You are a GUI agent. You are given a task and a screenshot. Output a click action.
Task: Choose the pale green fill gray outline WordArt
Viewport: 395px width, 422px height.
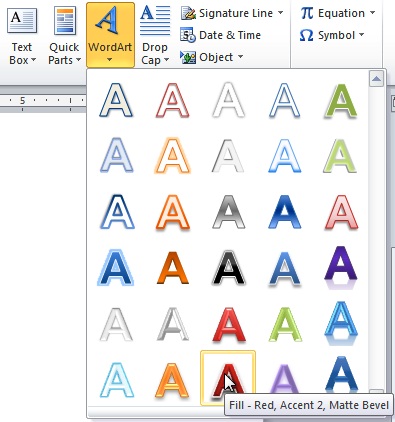pos(341,156)
